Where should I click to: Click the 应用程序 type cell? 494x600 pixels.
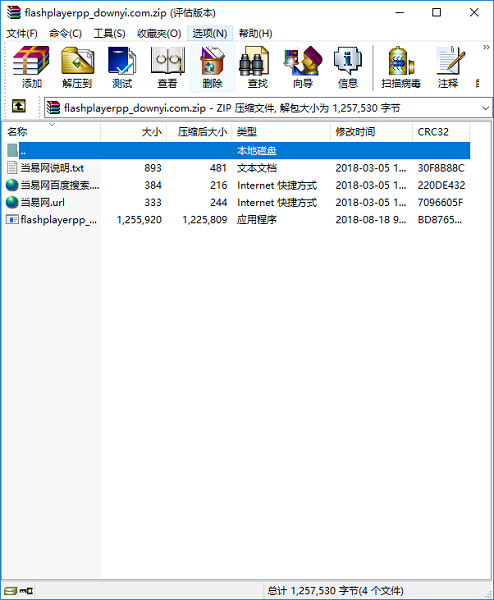pos(257,220)
